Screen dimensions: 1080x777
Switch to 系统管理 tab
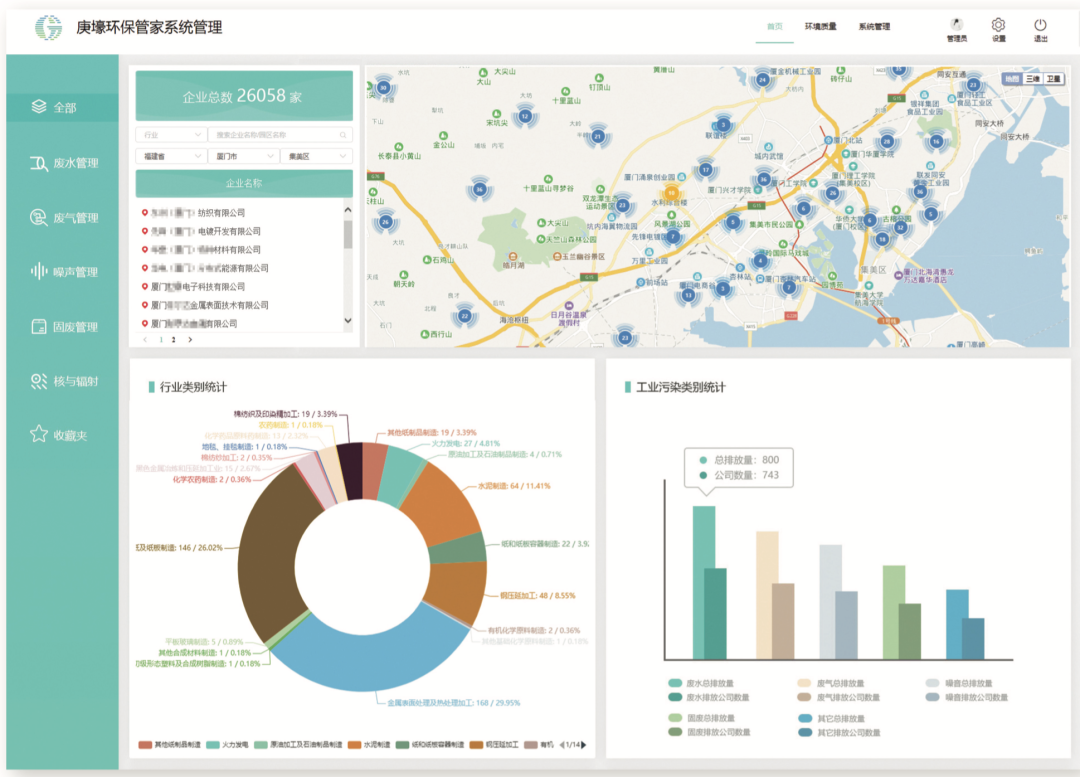tap(873, 27)
